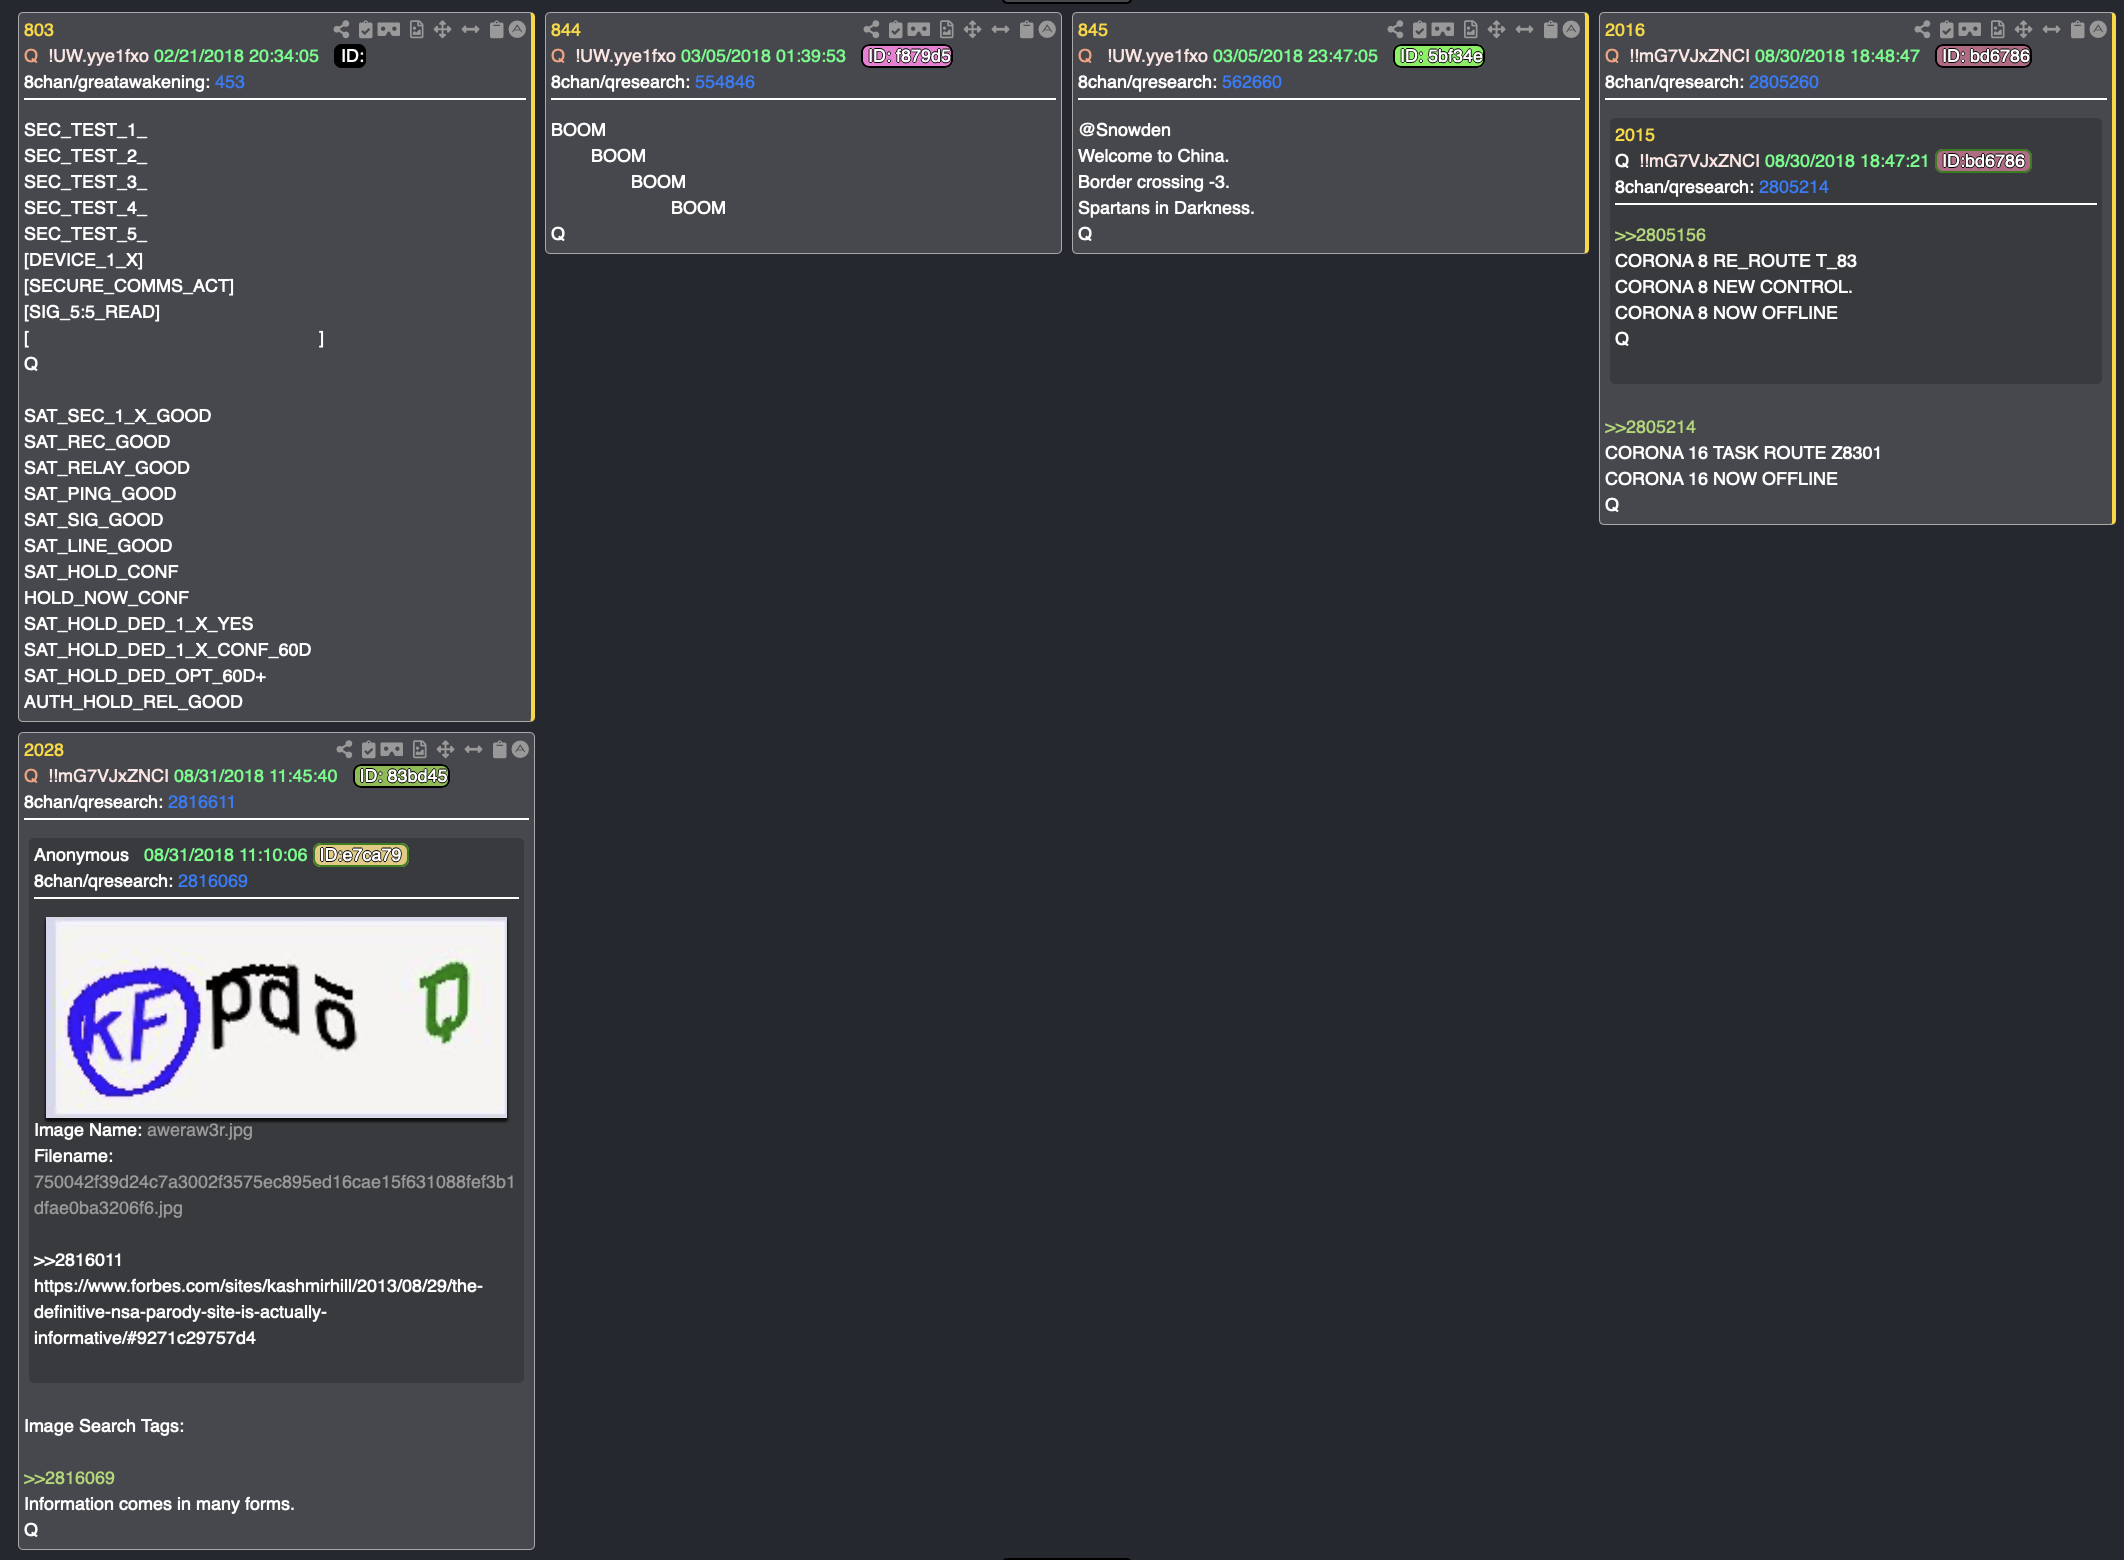This screenshot has height=1560, width=2124.
Task: Share post 2016 using the share icon
Action: (1922, 30)
